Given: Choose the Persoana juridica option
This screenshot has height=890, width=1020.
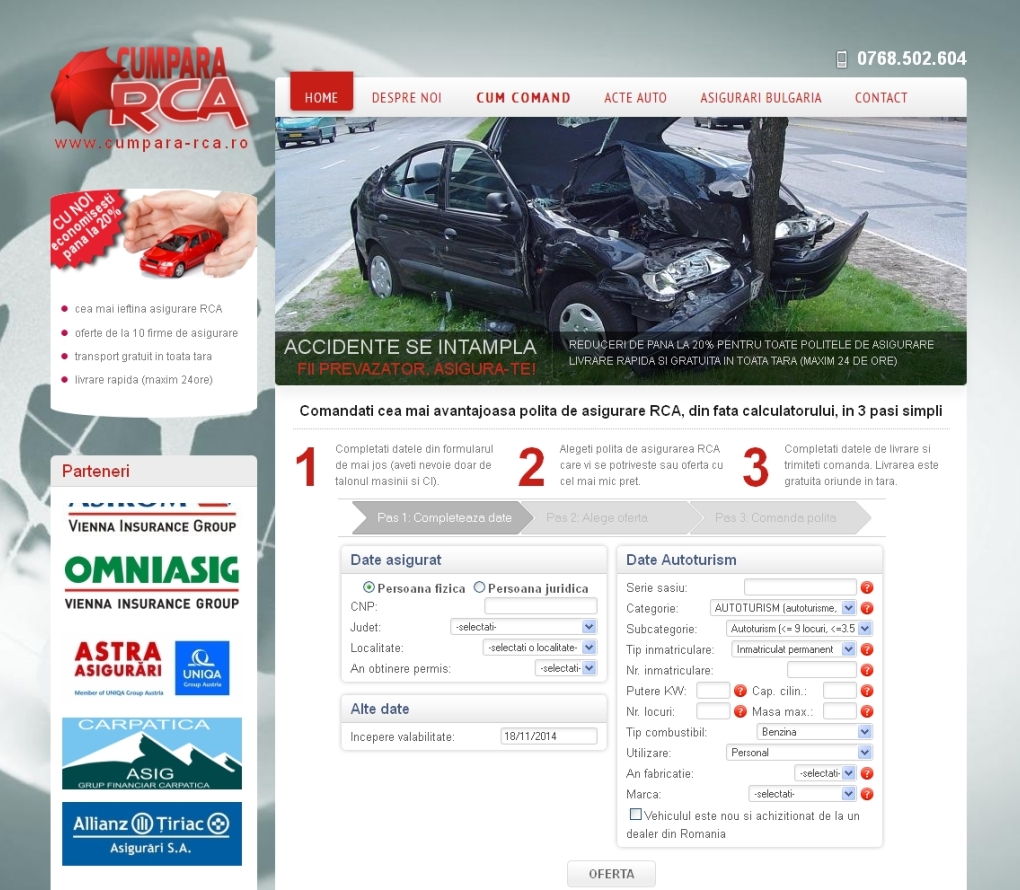Looking at the screenshot, I should point(480,588).
